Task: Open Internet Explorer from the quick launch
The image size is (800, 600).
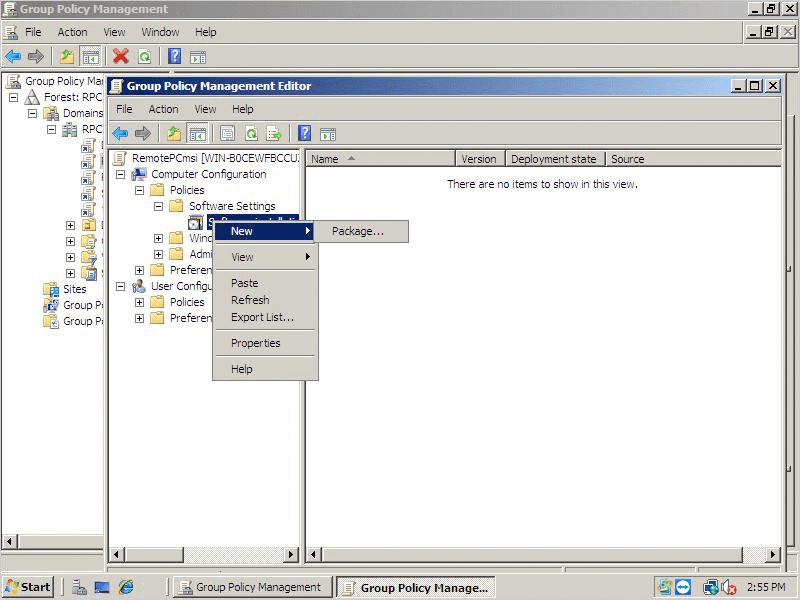Action: [x=126, y=587]
